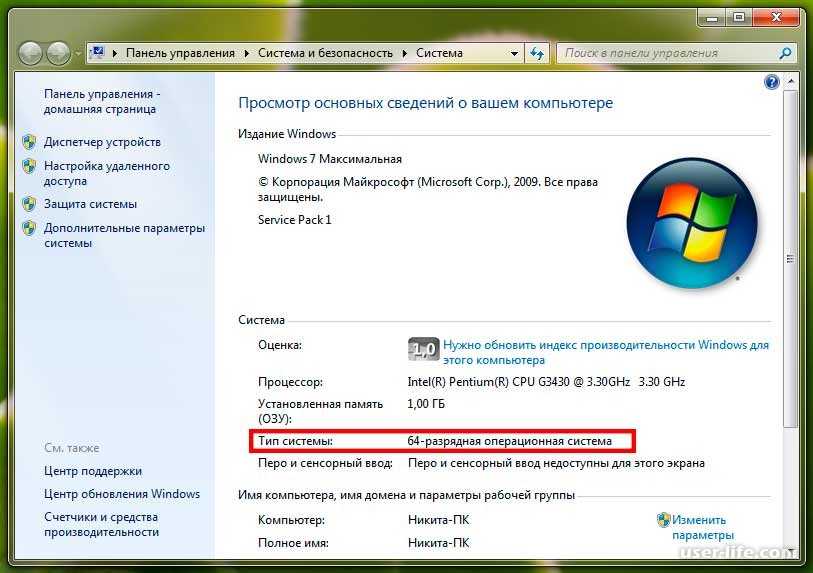Open Диспетчер устройств link
Viewport: 813px width, 573px height.
point(102,142)
